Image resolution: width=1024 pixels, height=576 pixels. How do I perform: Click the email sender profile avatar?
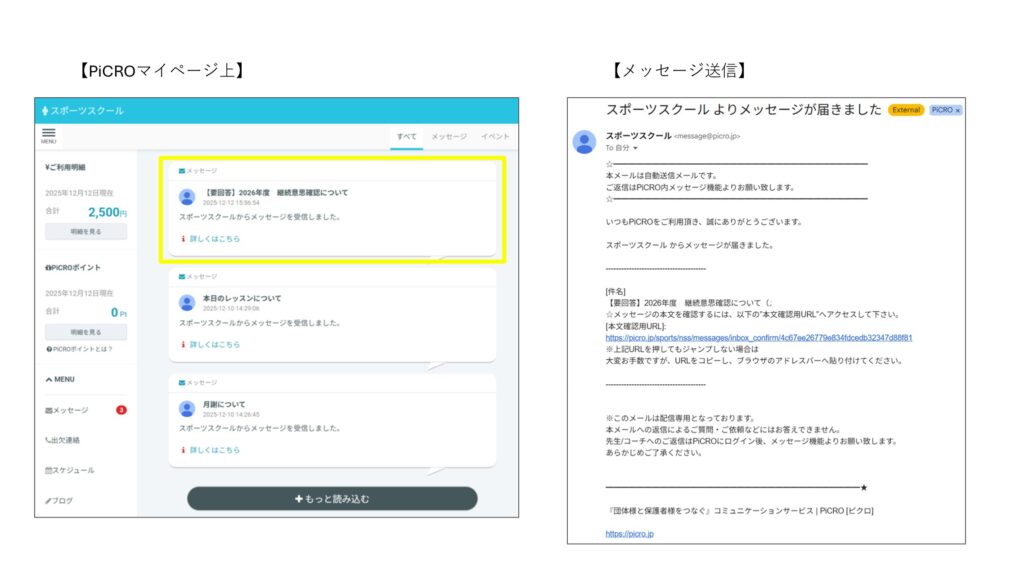584,141
